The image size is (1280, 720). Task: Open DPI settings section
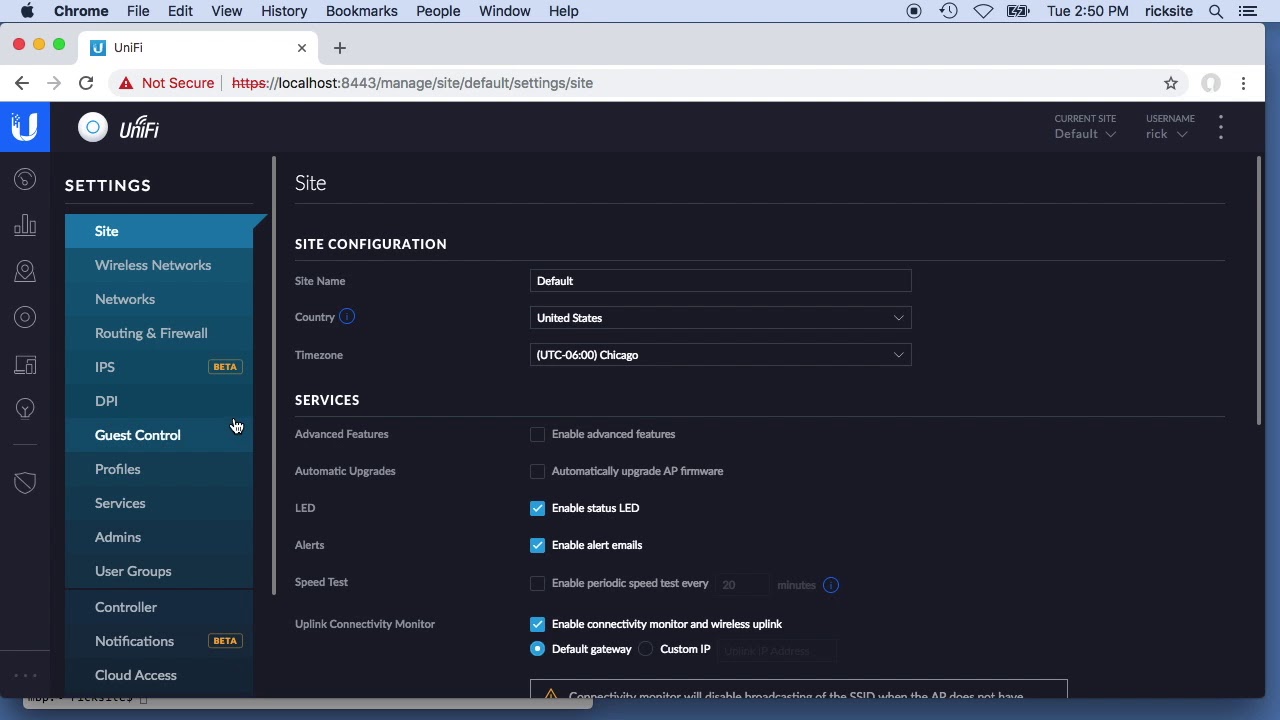point(160,401)
